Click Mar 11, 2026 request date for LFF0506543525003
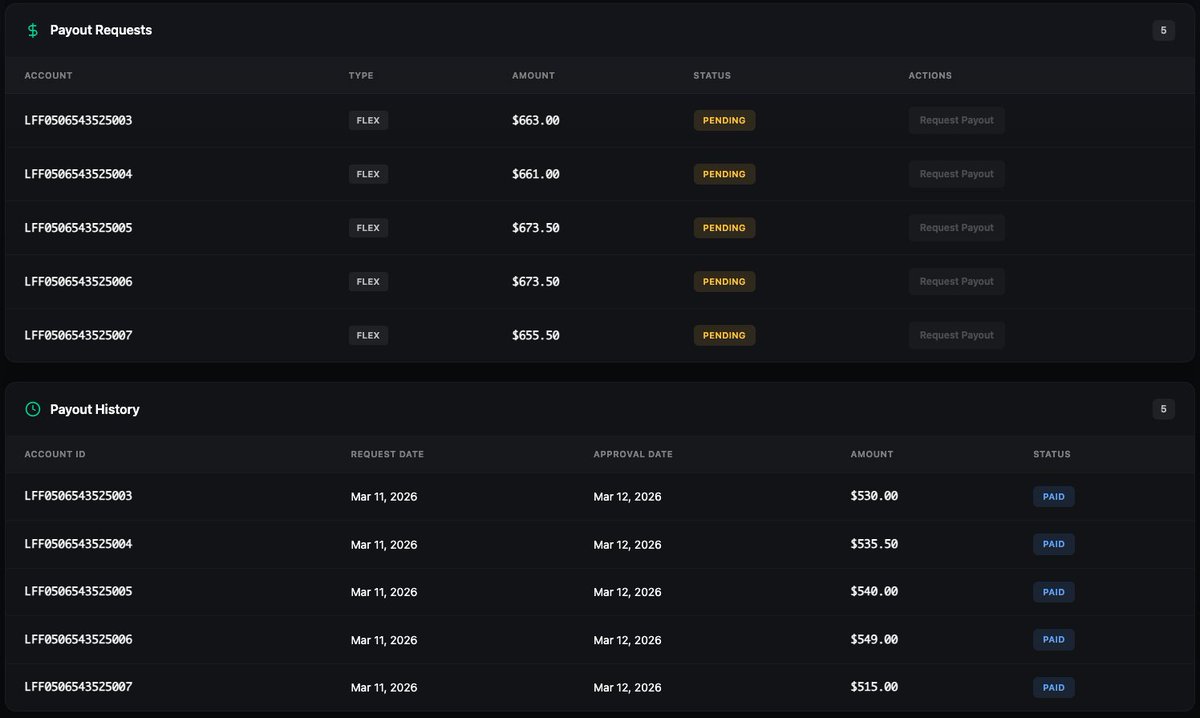 pyautogui.click(x=384, y=497)
